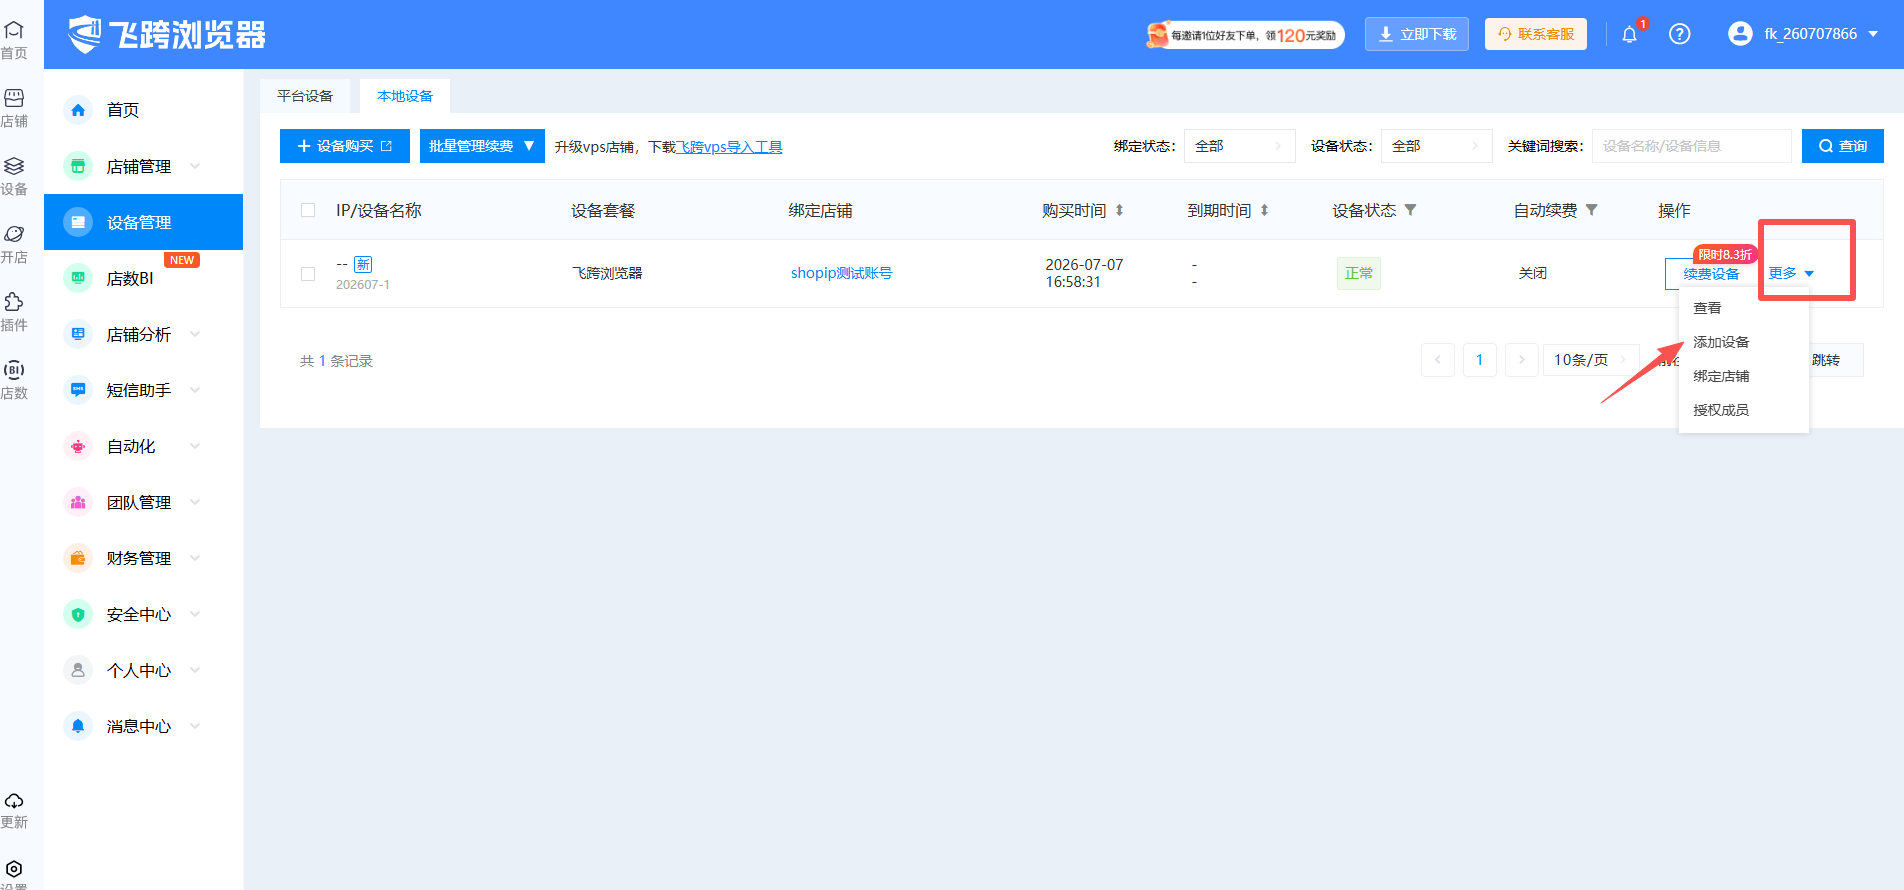Image resolution: width=1904 pixels, height=890 pixels.
Task: Open the notification bell icon
Action: 1629,35
